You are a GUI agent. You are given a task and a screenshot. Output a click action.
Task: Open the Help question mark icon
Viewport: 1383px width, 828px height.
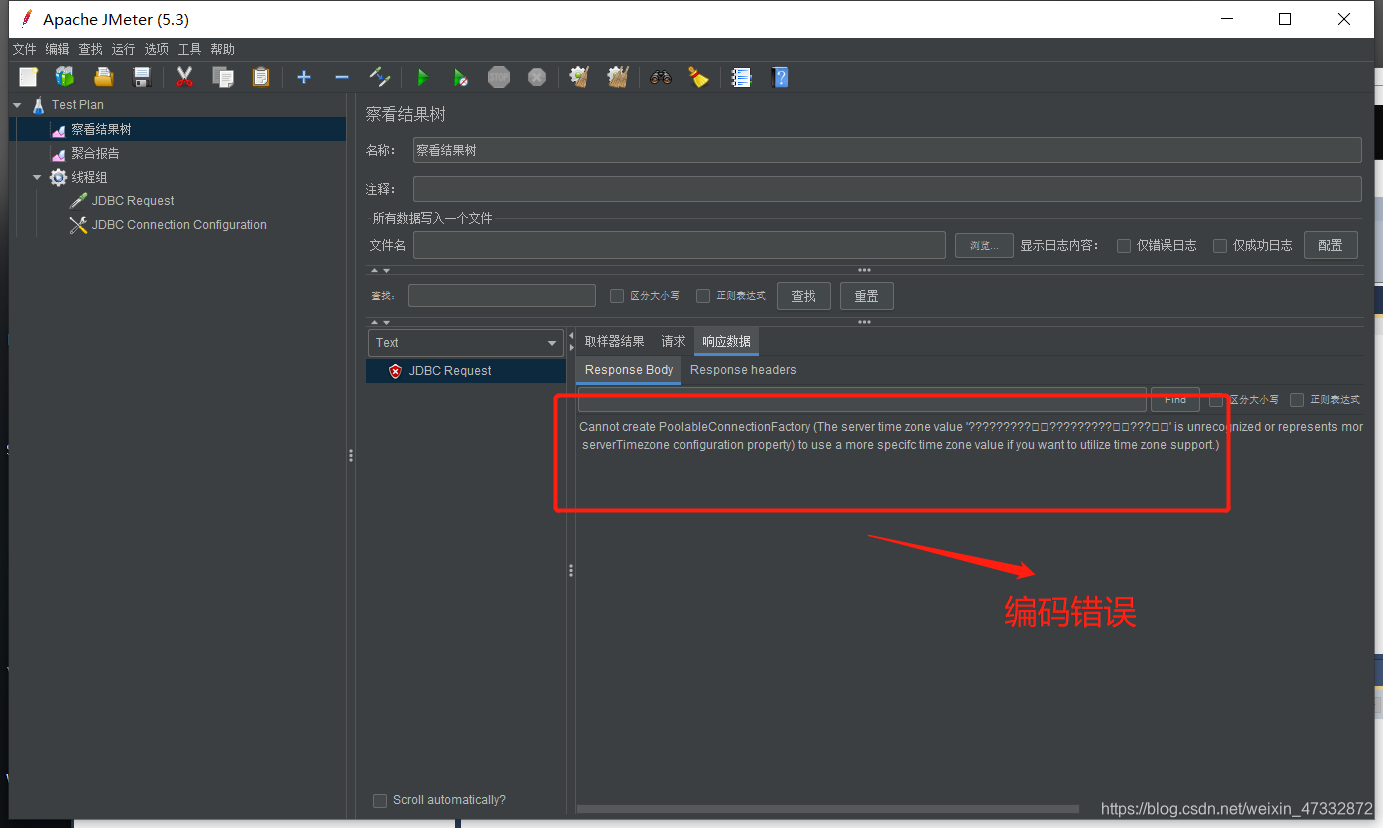(x=780, y=77)
